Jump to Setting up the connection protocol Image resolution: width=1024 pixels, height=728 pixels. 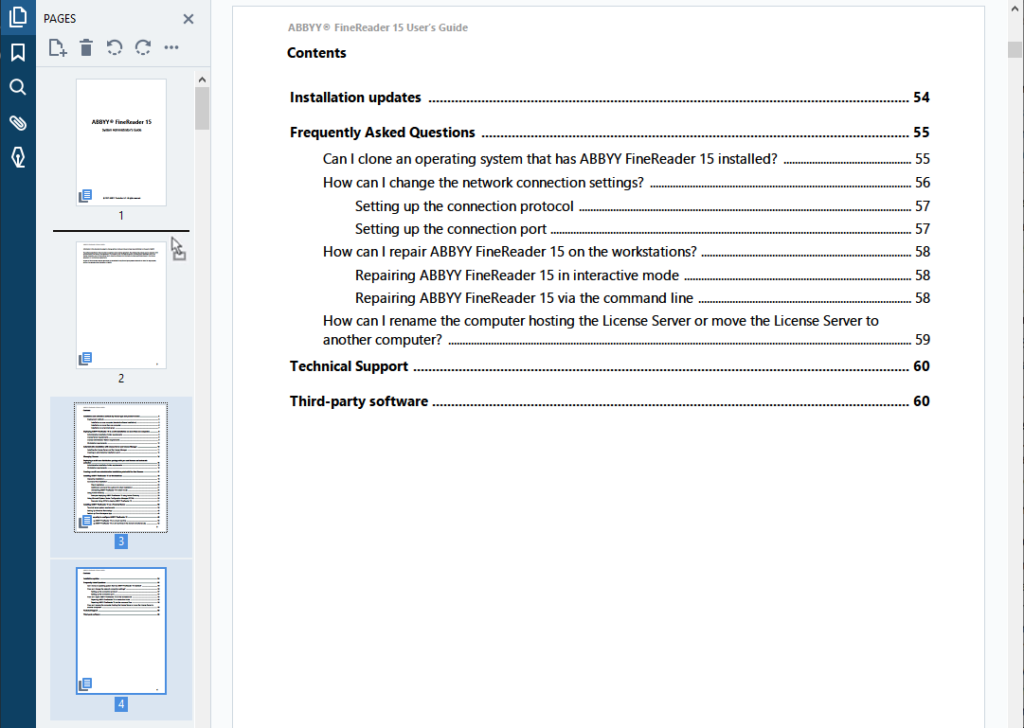point(643,206)
